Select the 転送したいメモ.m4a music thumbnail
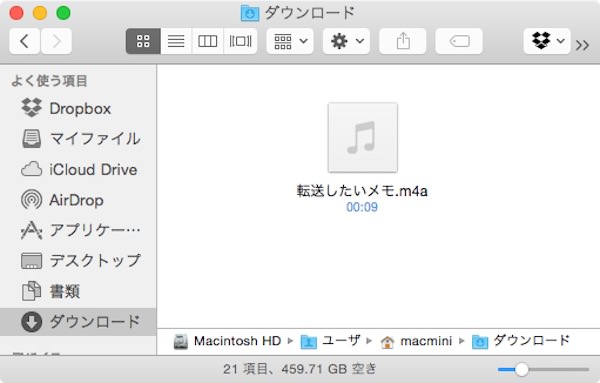 pos(362,138)
